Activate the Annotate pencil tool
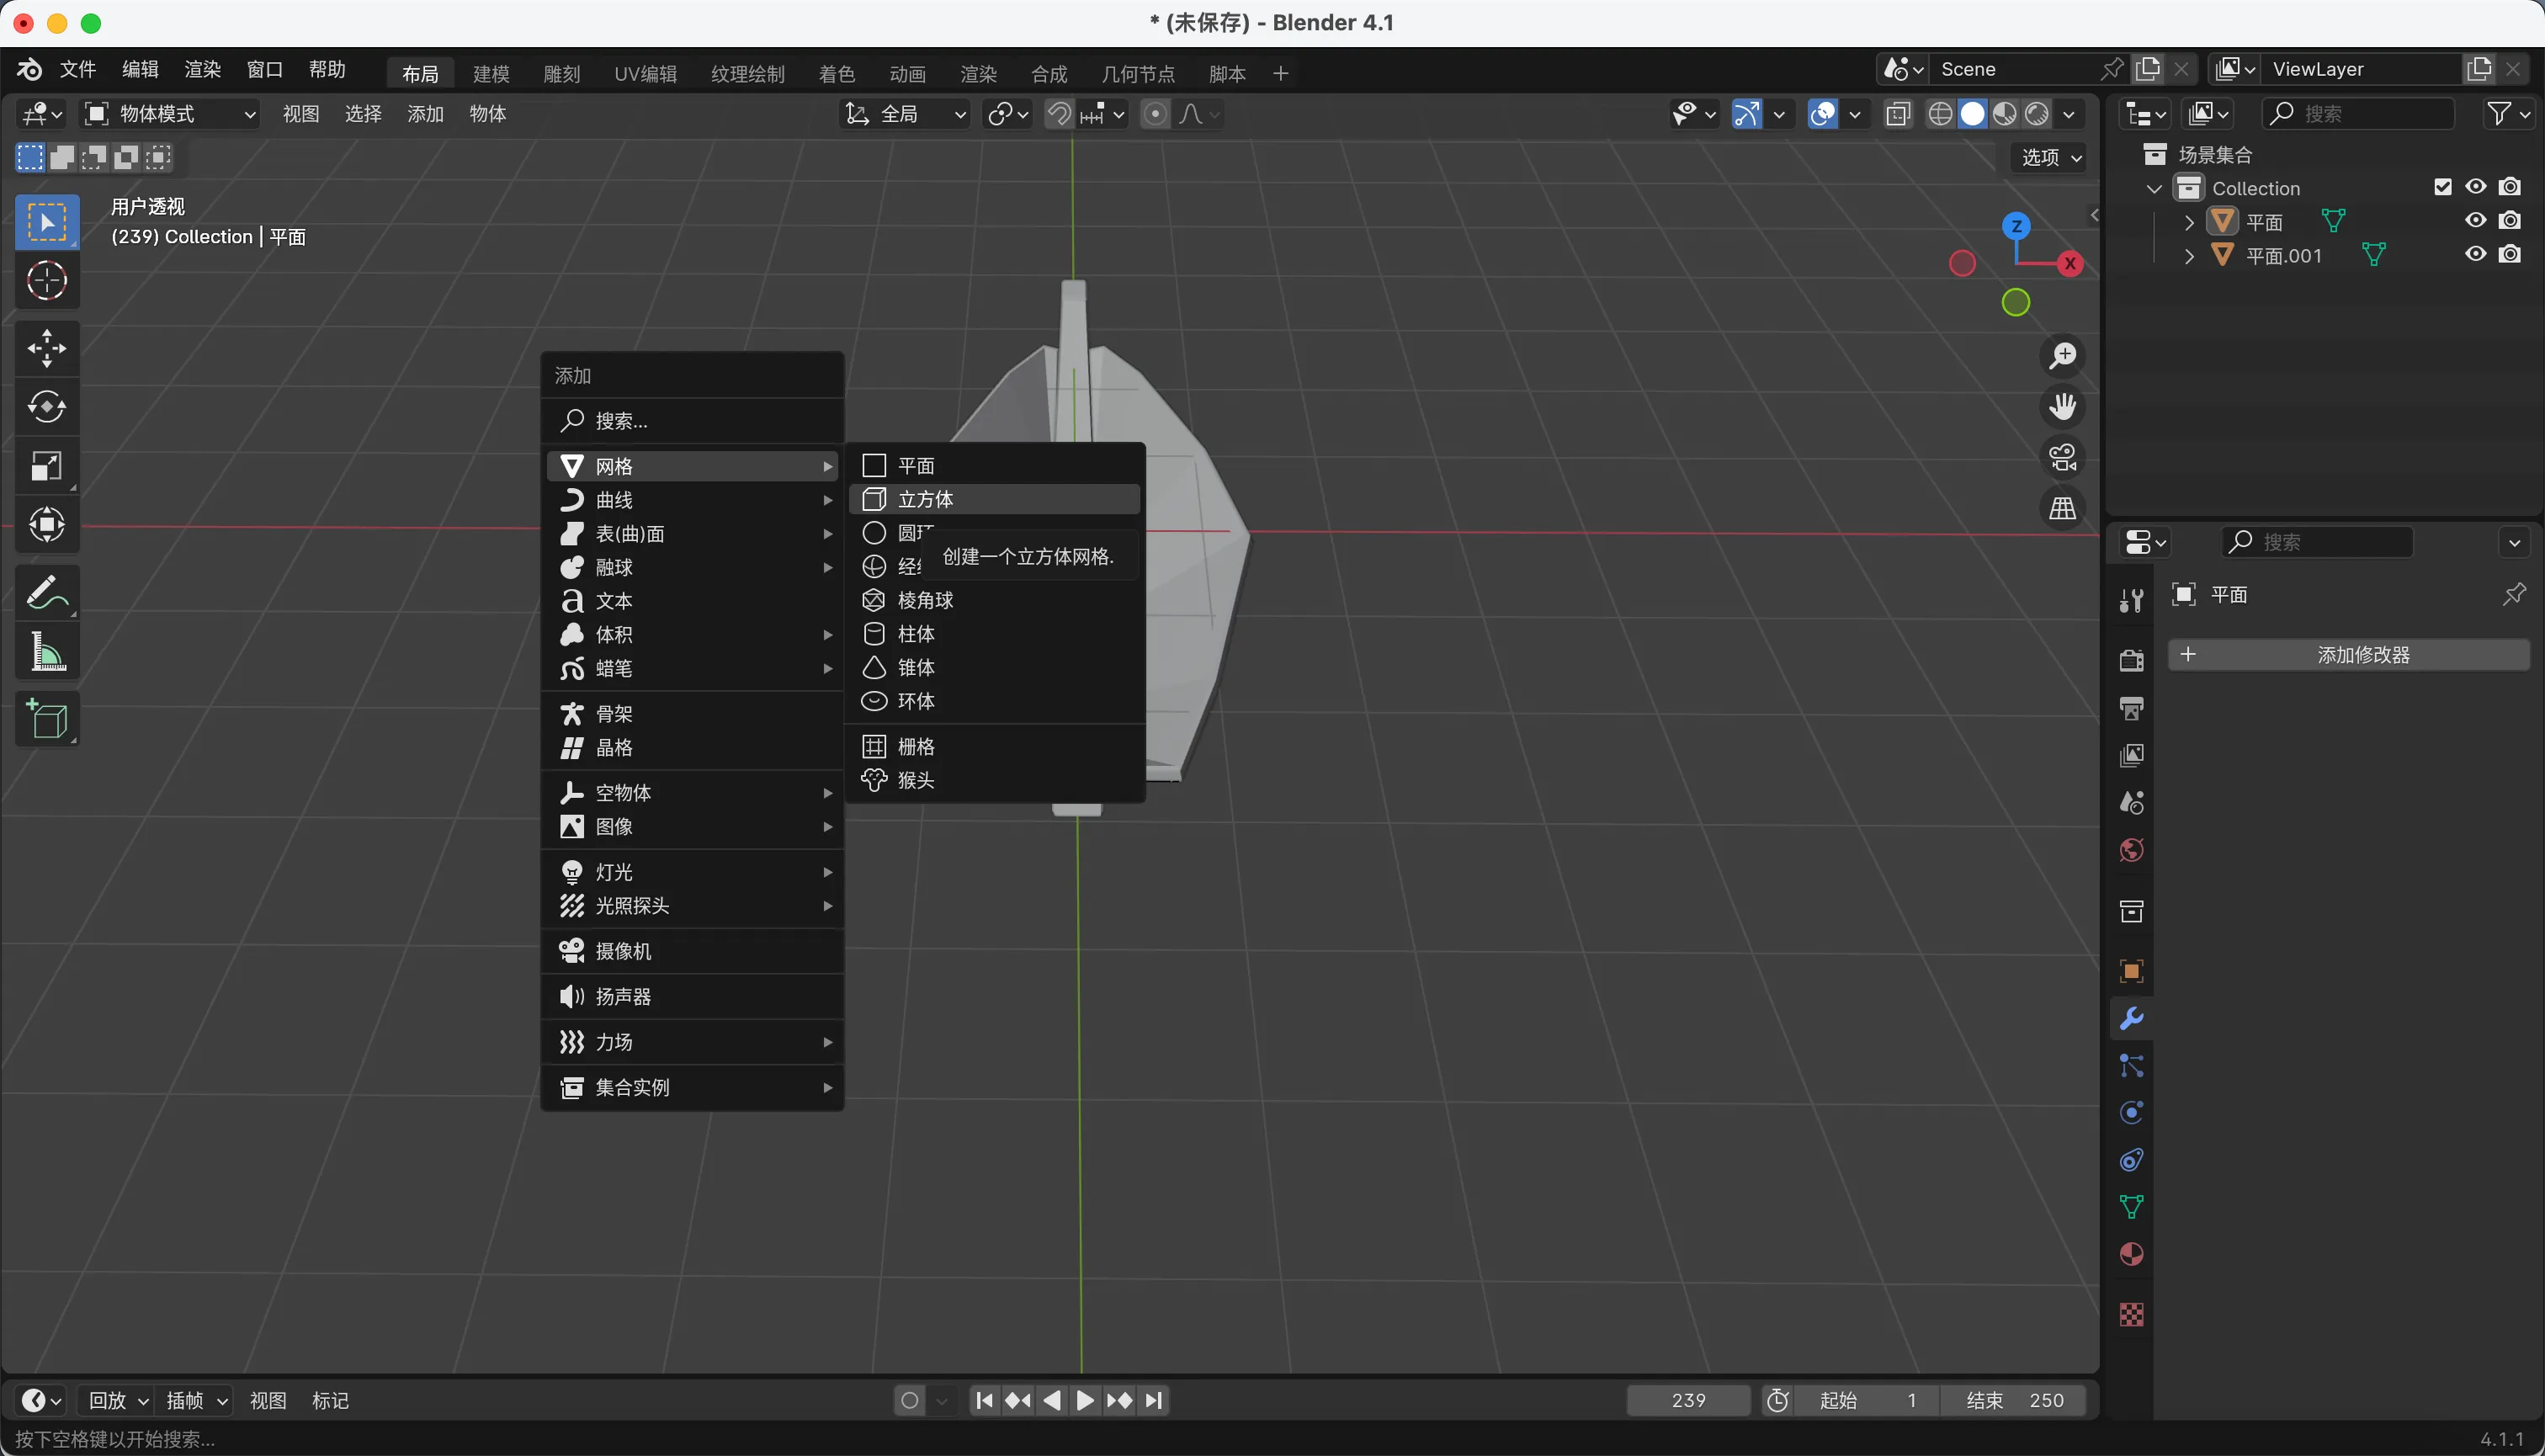2545x1456 pixels. [46, 592]
